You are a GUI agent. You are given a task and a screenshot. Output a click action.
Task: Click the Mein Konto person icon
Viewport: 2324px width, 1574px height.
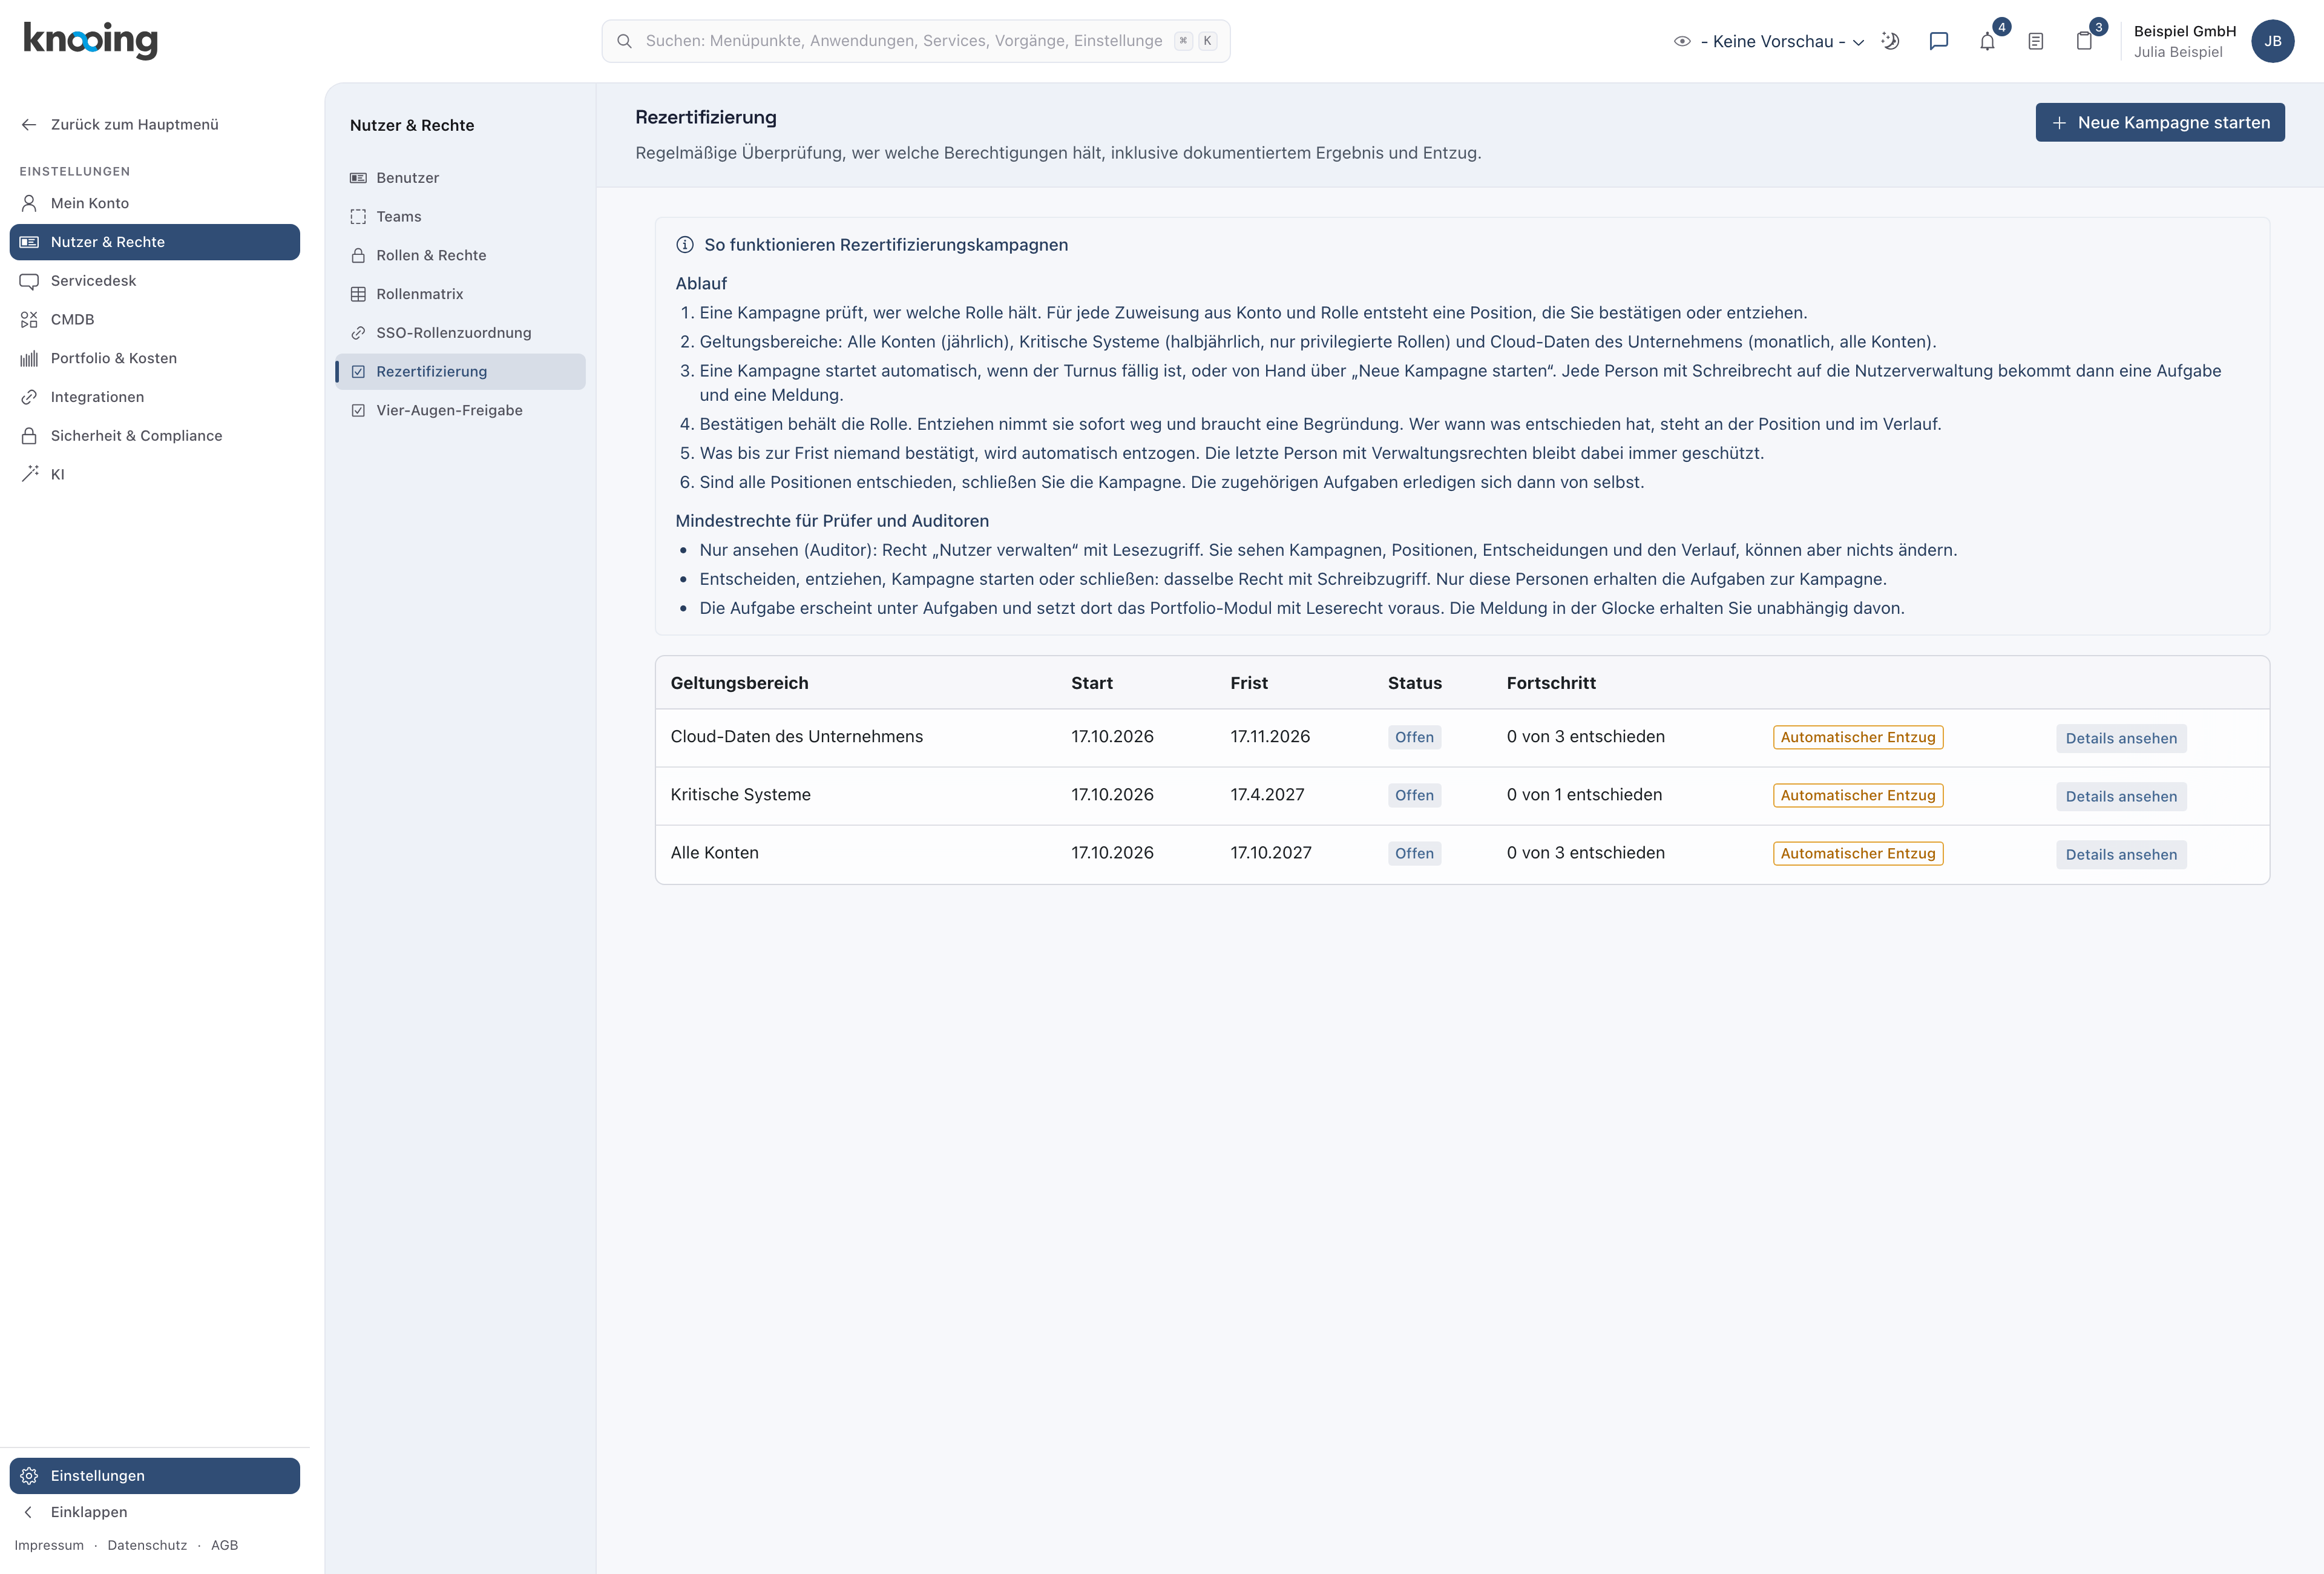click(x=29, y=203)
